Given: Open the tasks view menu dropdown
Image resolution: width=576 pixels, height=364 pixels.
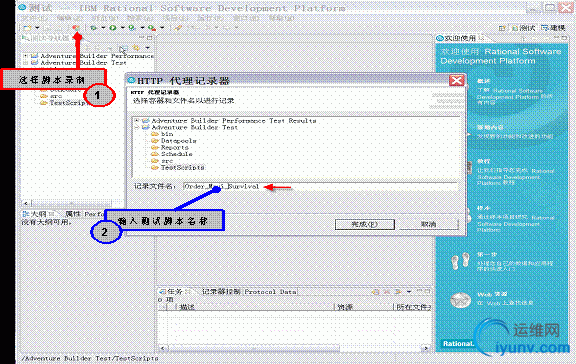Looking at the screenshot, I should (409, 292).
